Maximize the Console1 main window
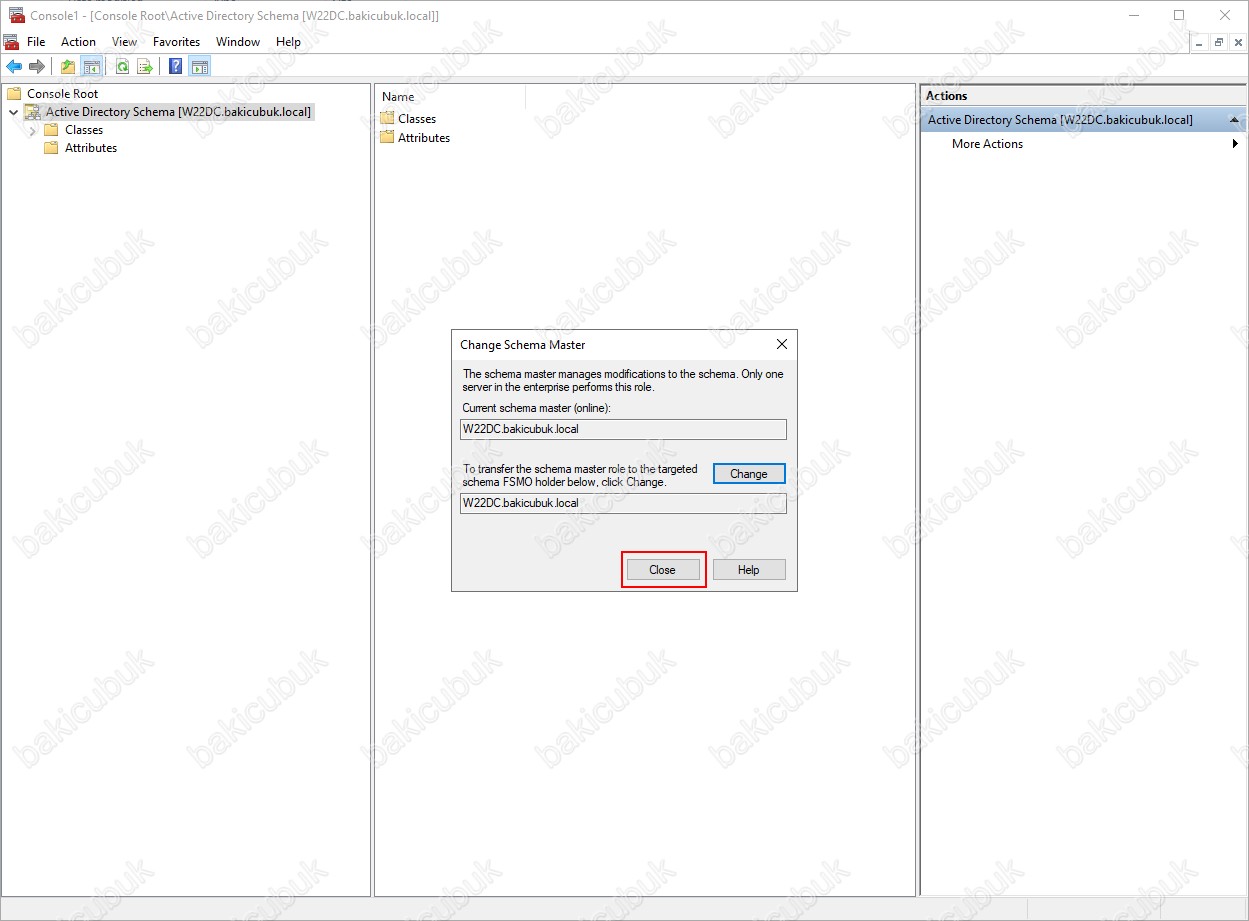This screenshot has width=1249, height=921. coord(1179,15)
